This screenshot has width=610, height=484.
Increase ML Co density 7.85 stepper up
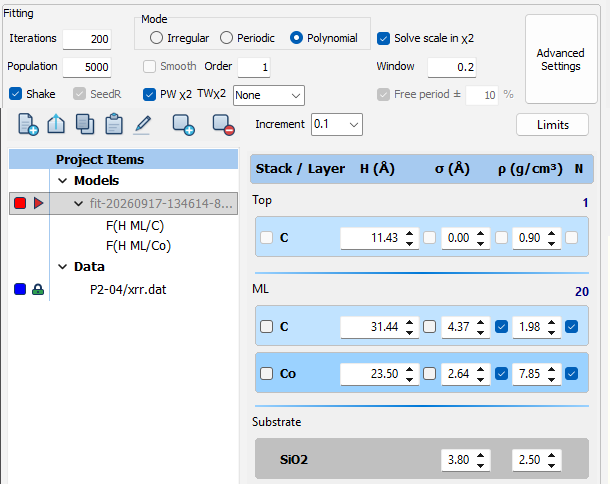[552, 369]
